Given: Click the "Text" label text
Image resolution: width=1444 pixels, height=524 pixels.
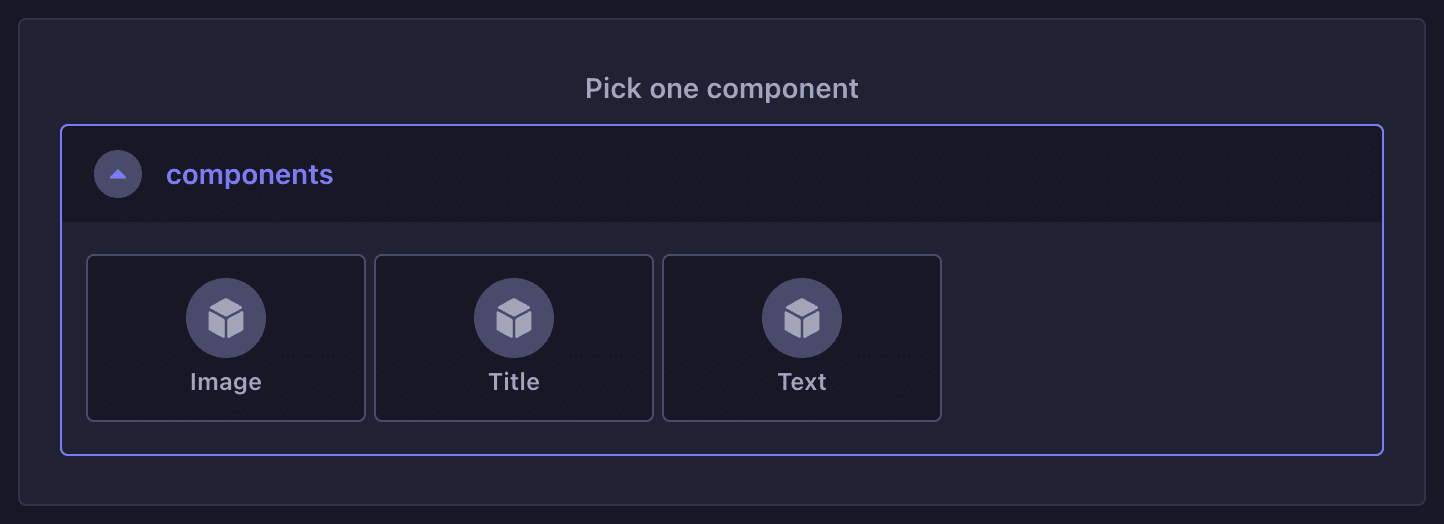Looking at the screenshot, I should click(x=802, y=382).
